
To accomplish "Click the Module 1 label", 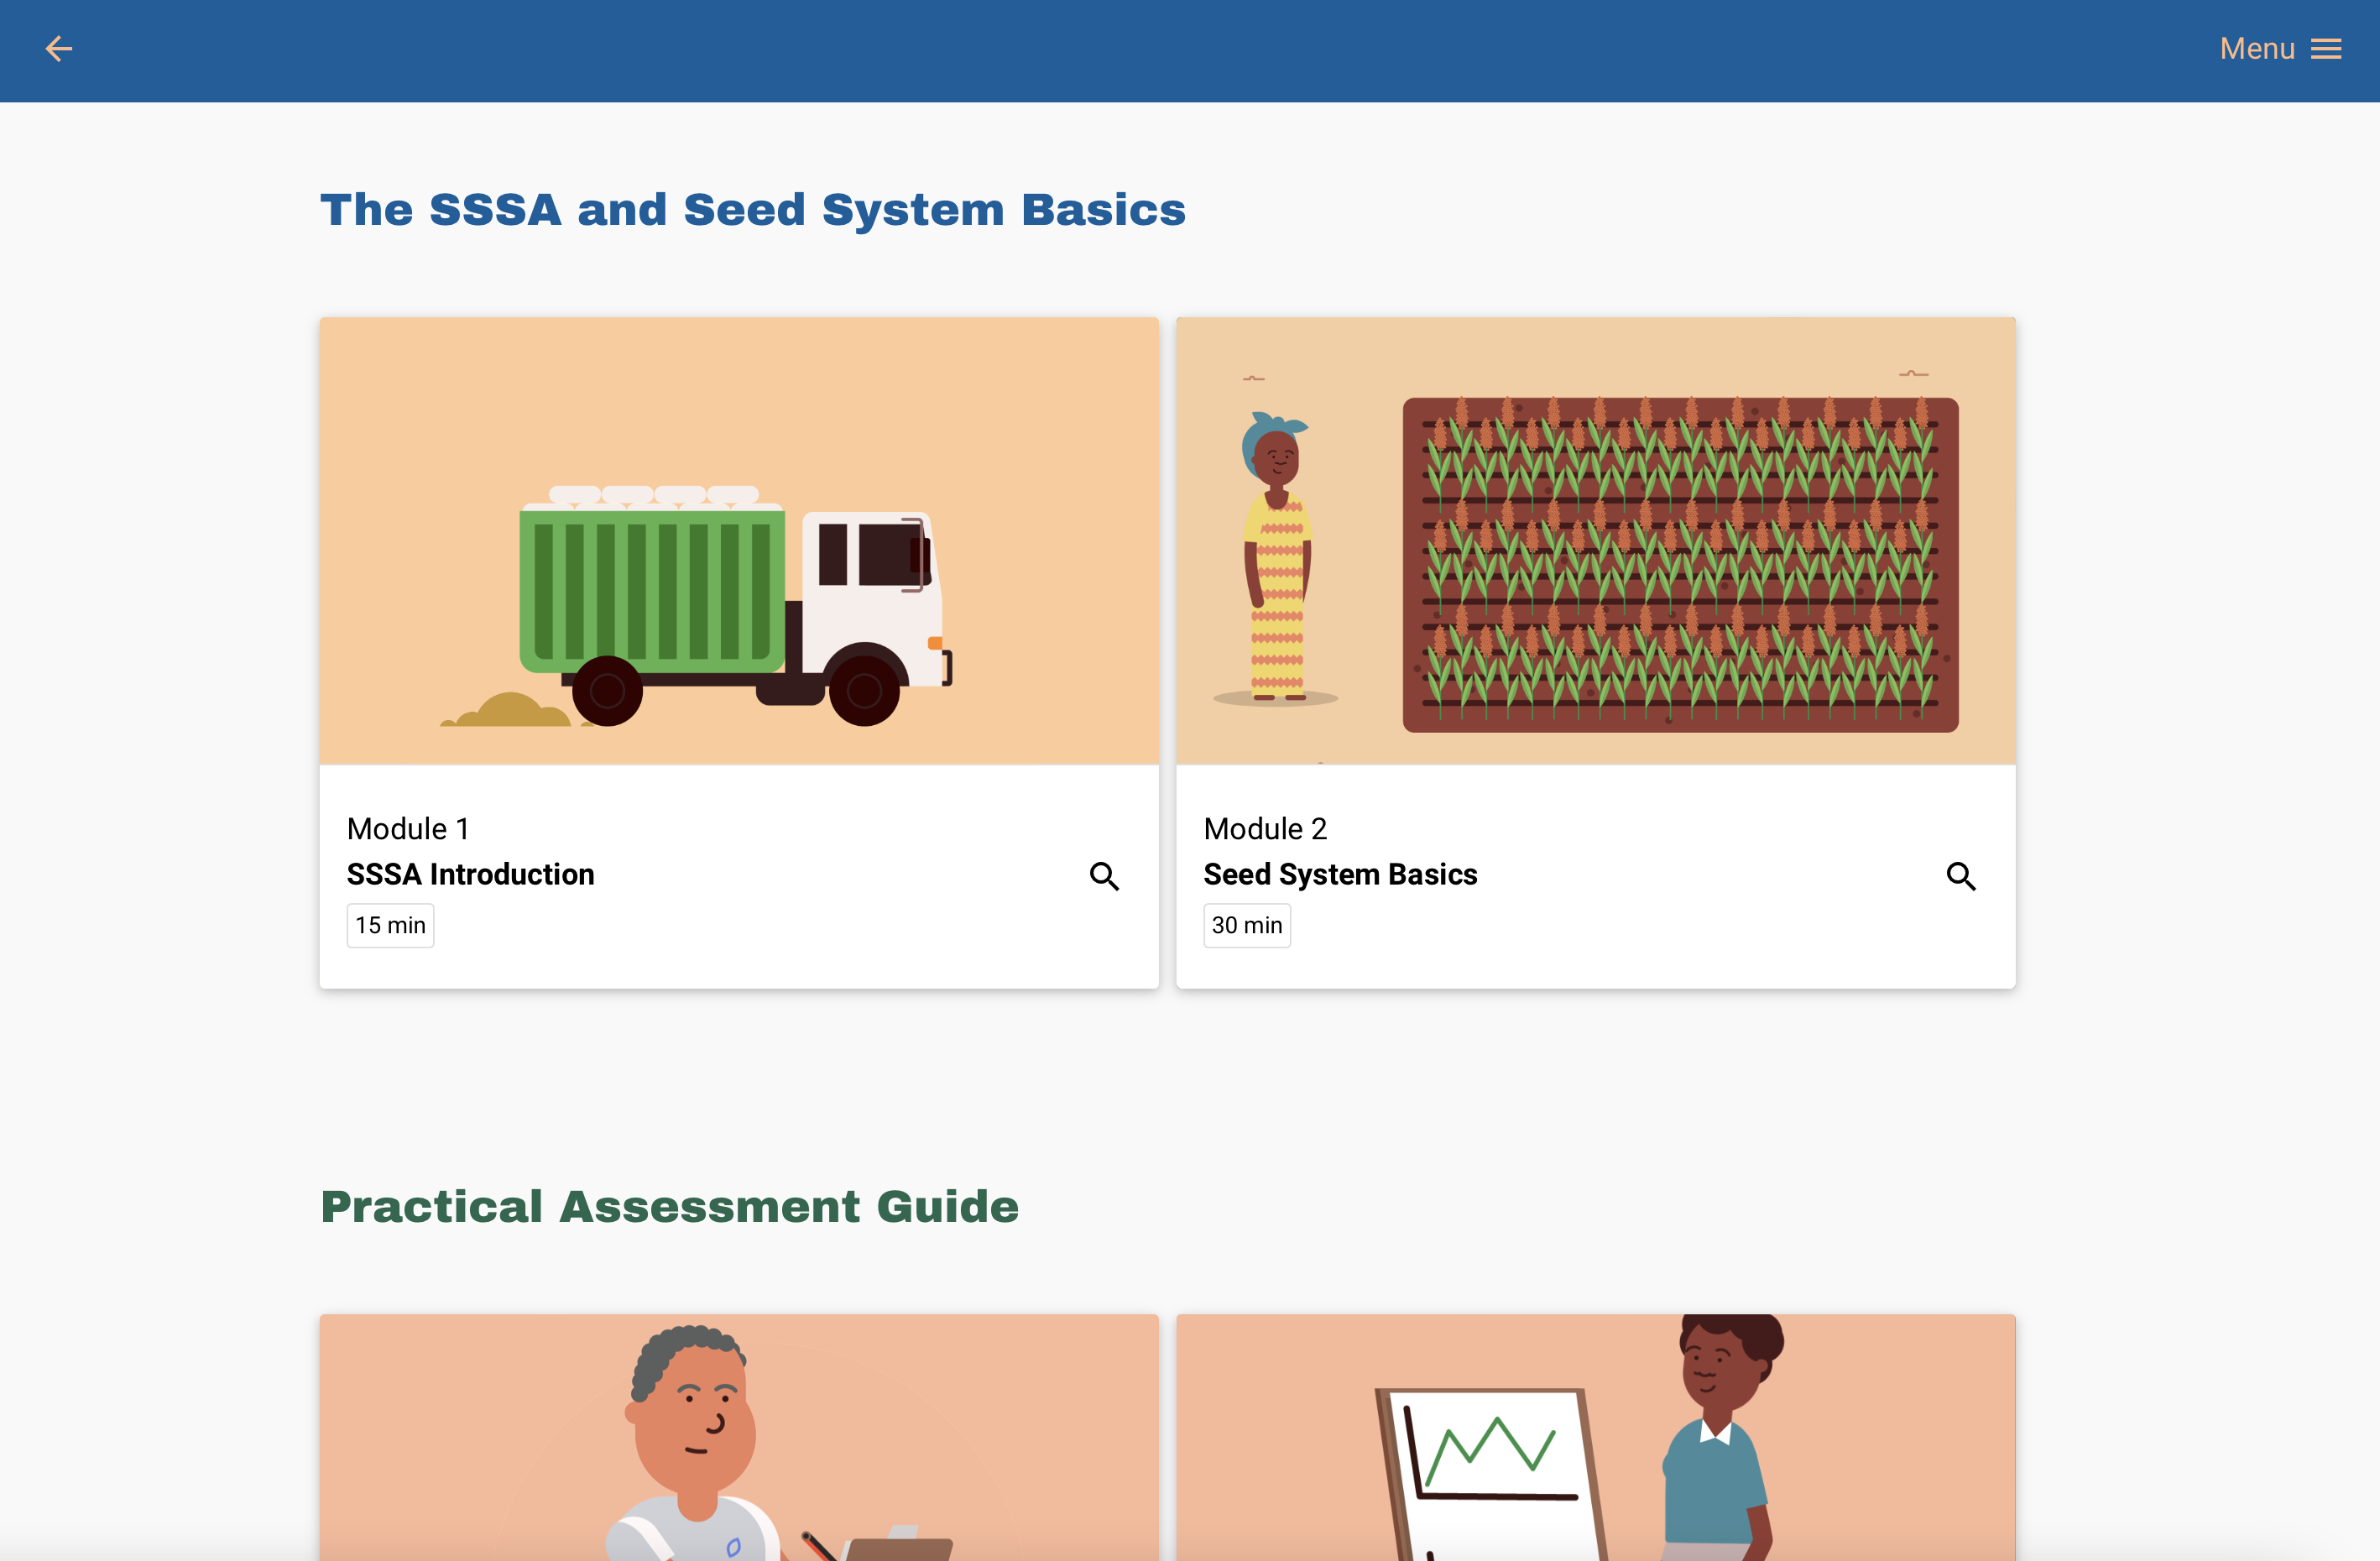I will (408, 829).
